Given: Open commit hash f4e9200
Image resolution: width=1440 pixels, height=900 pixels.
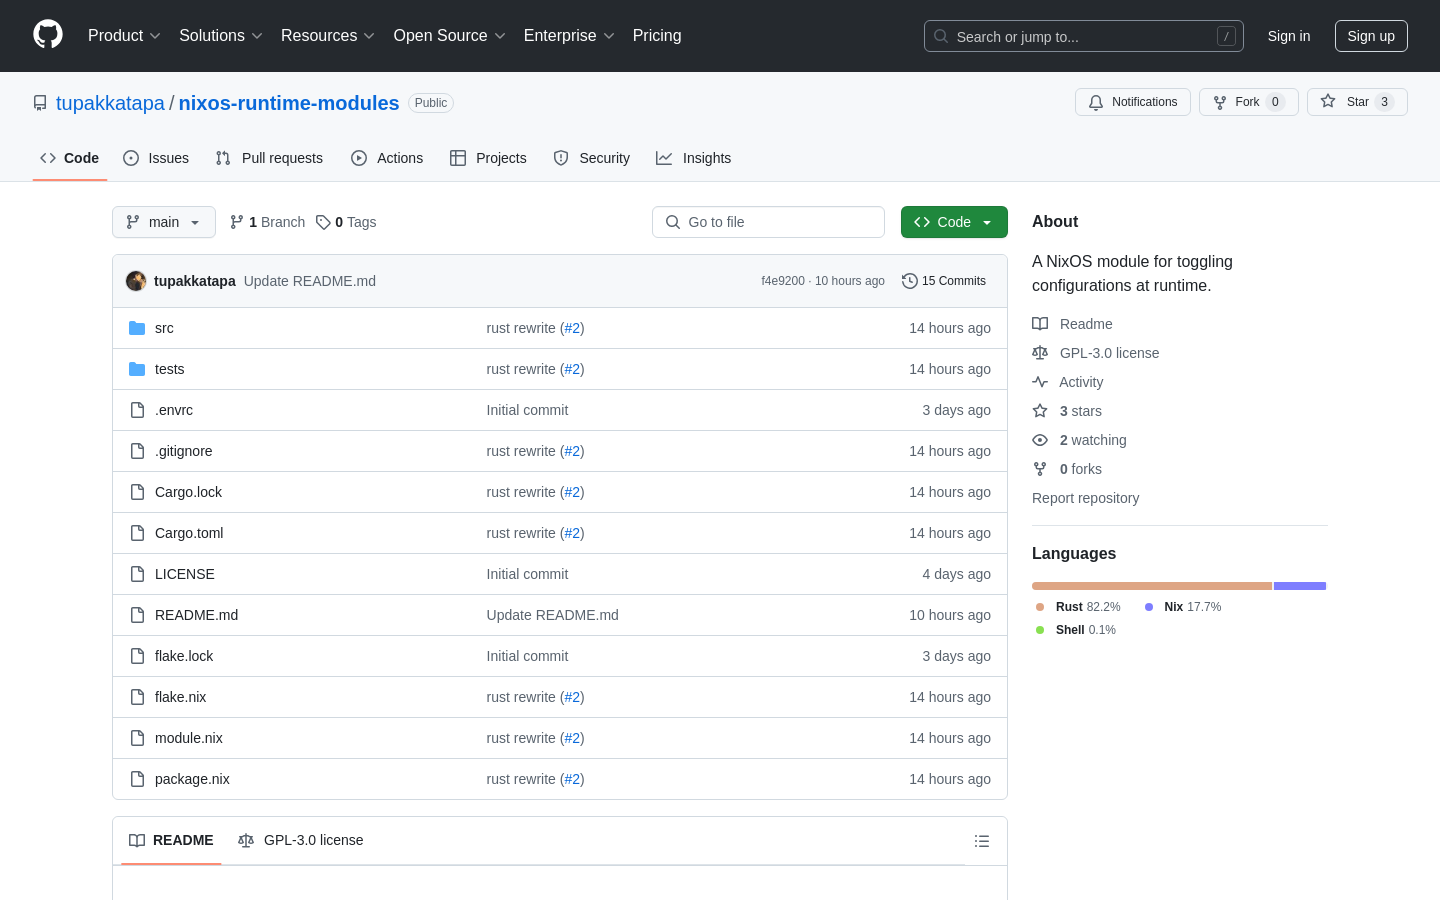Looking at the screenshot, I should 783,281.
